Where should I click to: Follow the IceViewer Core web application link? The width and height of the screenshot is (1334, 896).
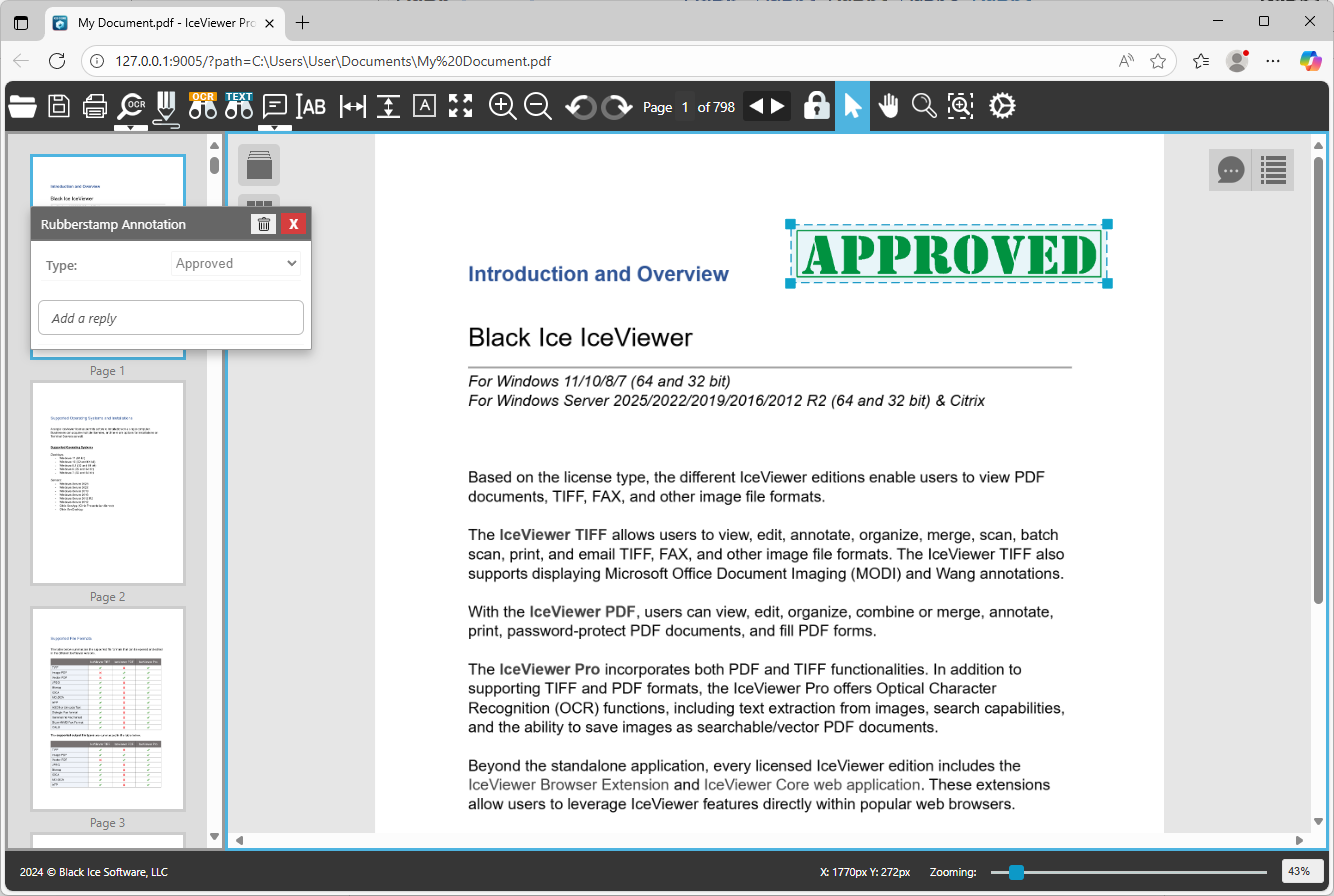pyautogui.click(x=812, y=785)
